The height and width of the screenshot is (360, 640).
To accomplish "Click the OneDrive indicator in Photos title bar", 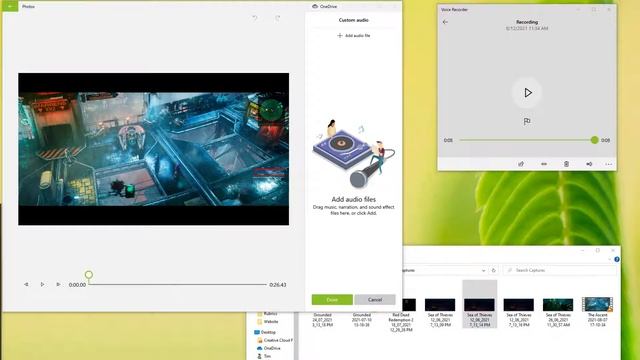I will click(x=324, y=6).
